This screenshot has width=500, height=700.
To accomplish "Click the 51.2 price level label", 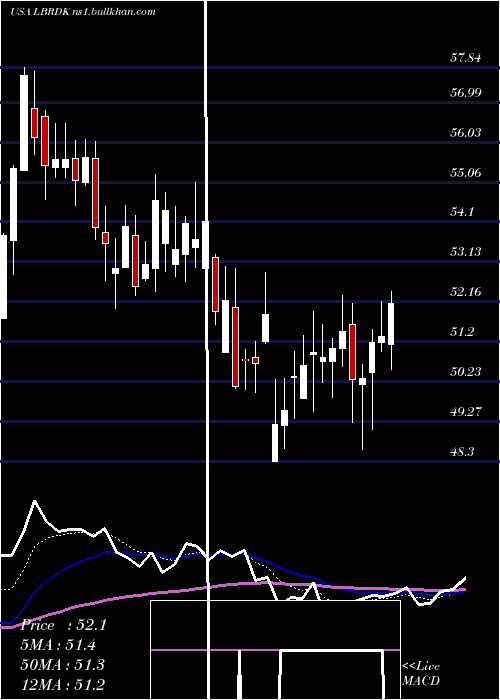I will point(462,331).
